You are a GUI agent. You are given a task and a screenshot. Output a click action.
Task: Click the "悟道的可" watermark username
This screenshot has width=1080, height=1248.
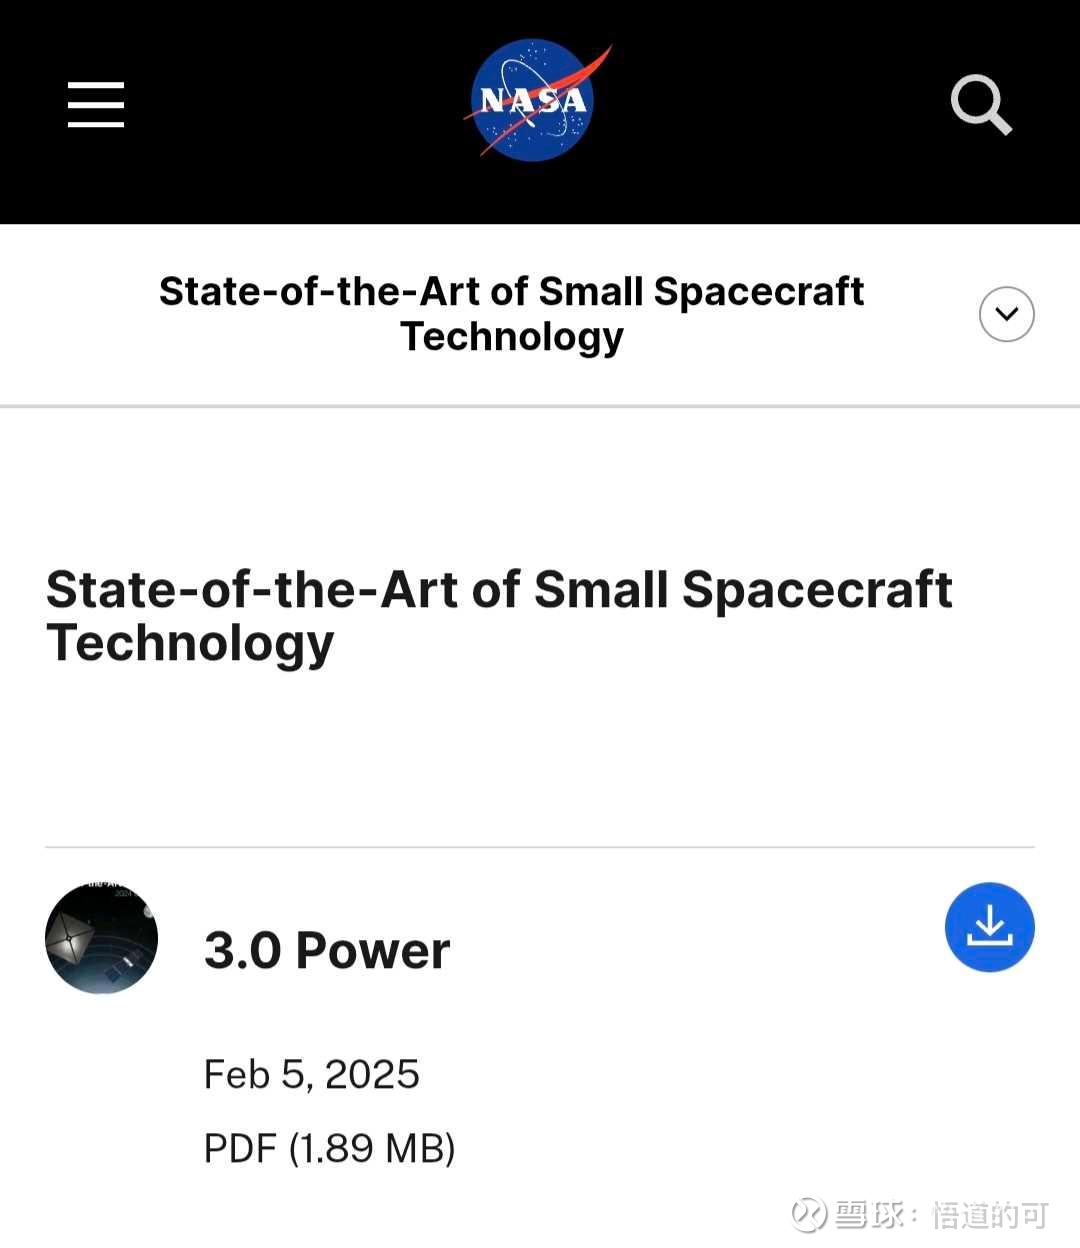tap(990, 1215)
